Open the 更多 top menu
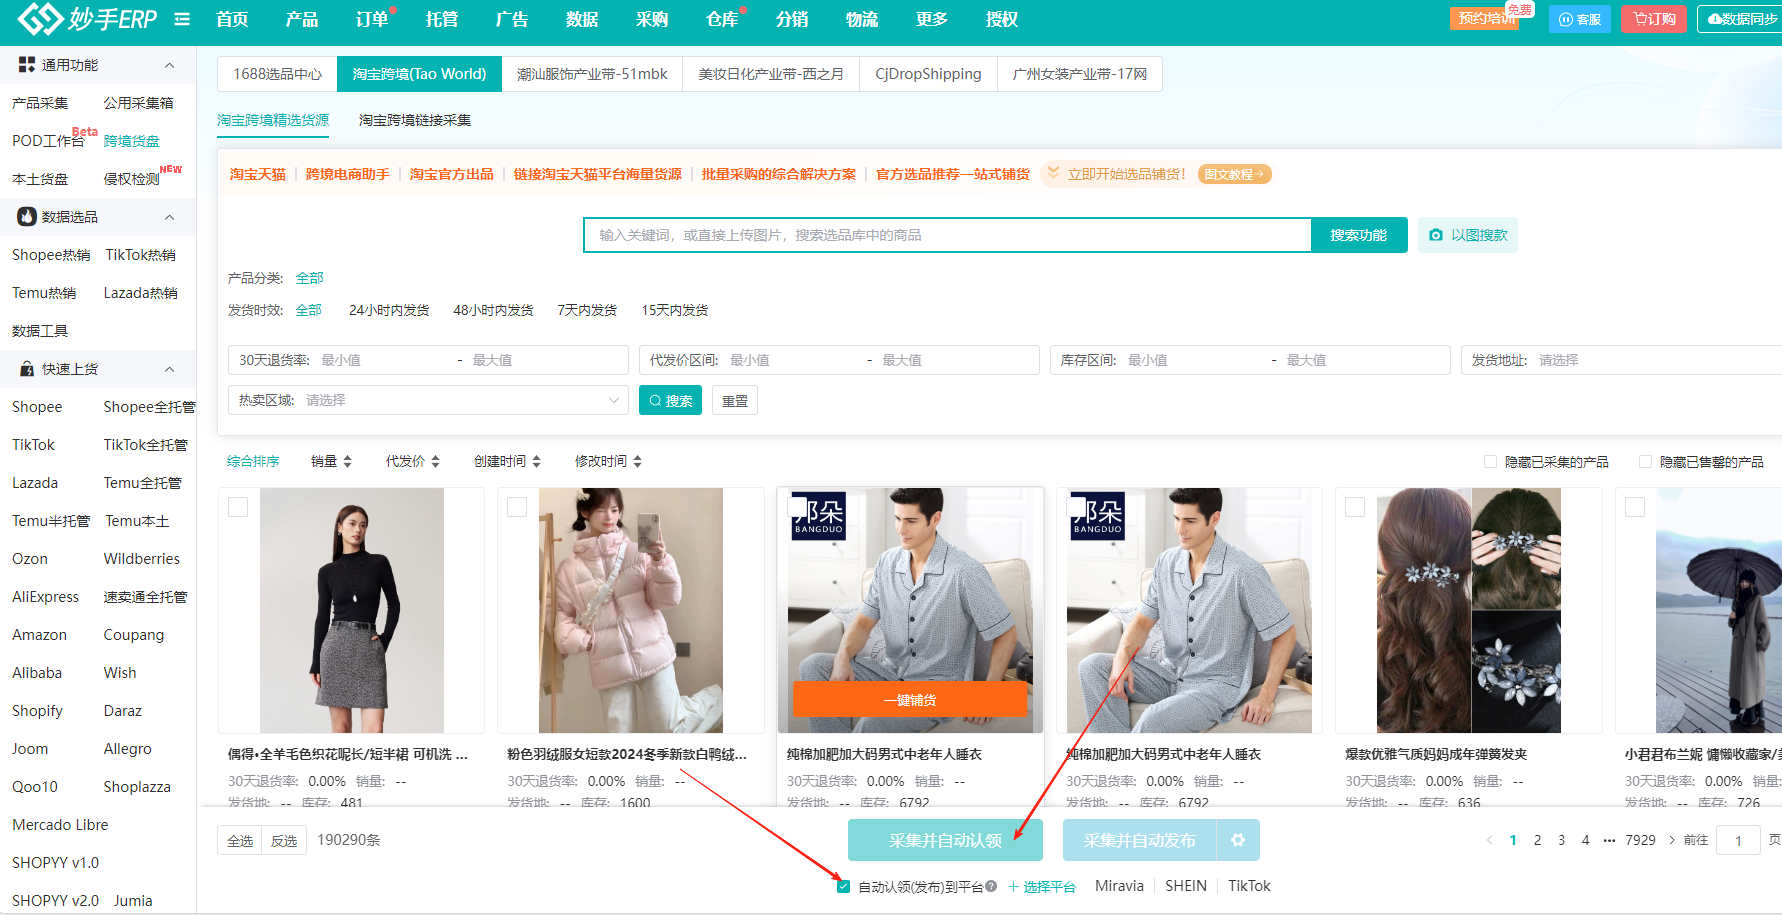This screenshot has height=915, width=1782. pos(931,19)
